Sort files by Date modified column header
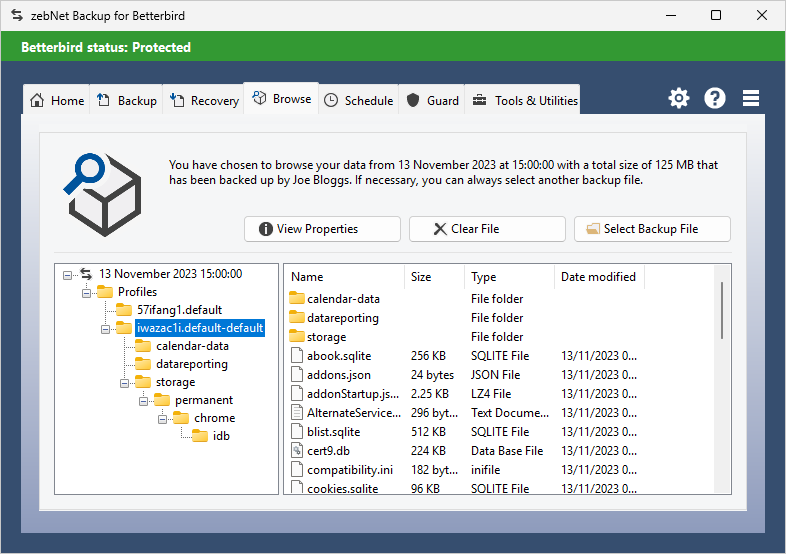The height and width of the screenshot is (554, 786). point(598,277)
